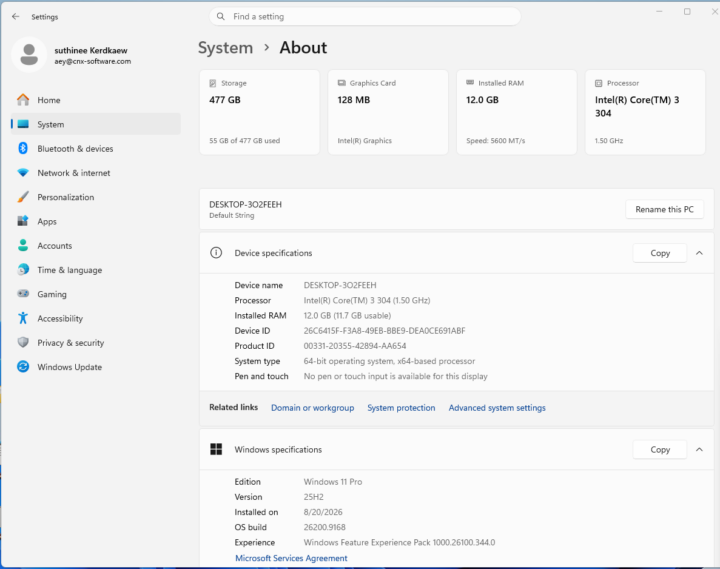
Task: Click the search magnifier icon
Action: click(x=221, y=17)
